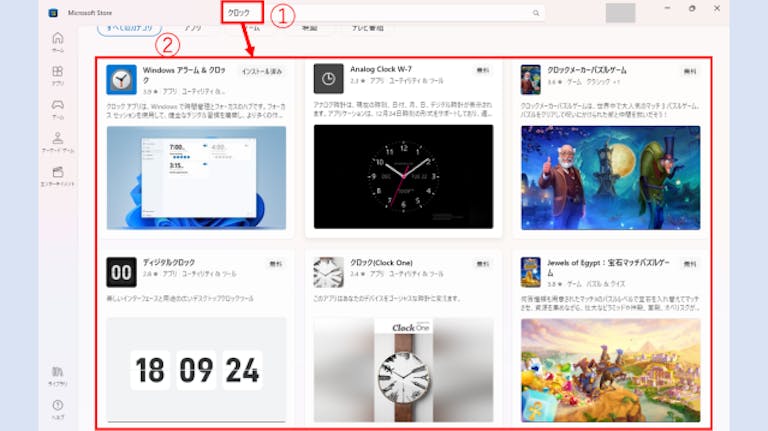
Task: Click the クロックメーカーパズルゲーム app icon
Action: click(x=530, y=79)
